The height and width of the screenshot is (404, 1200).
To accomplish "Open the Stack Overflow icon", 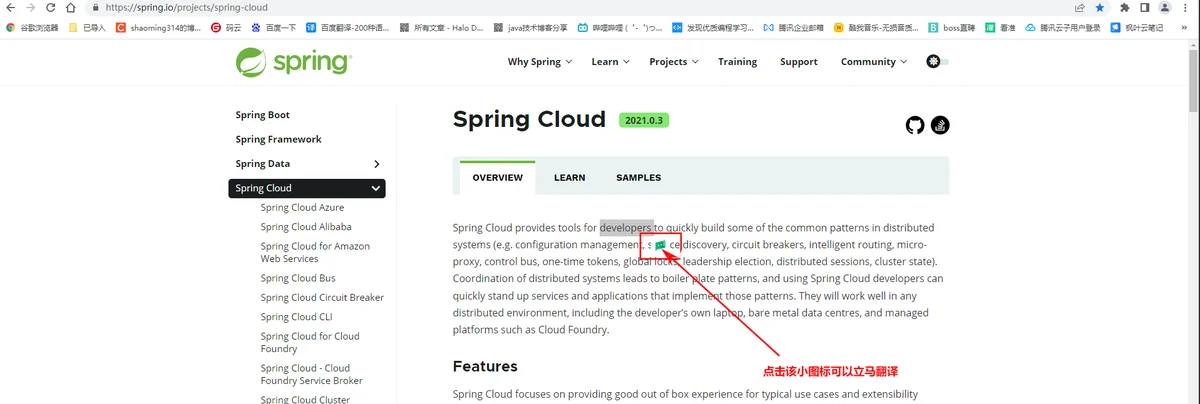I will [x=940, y=125].
